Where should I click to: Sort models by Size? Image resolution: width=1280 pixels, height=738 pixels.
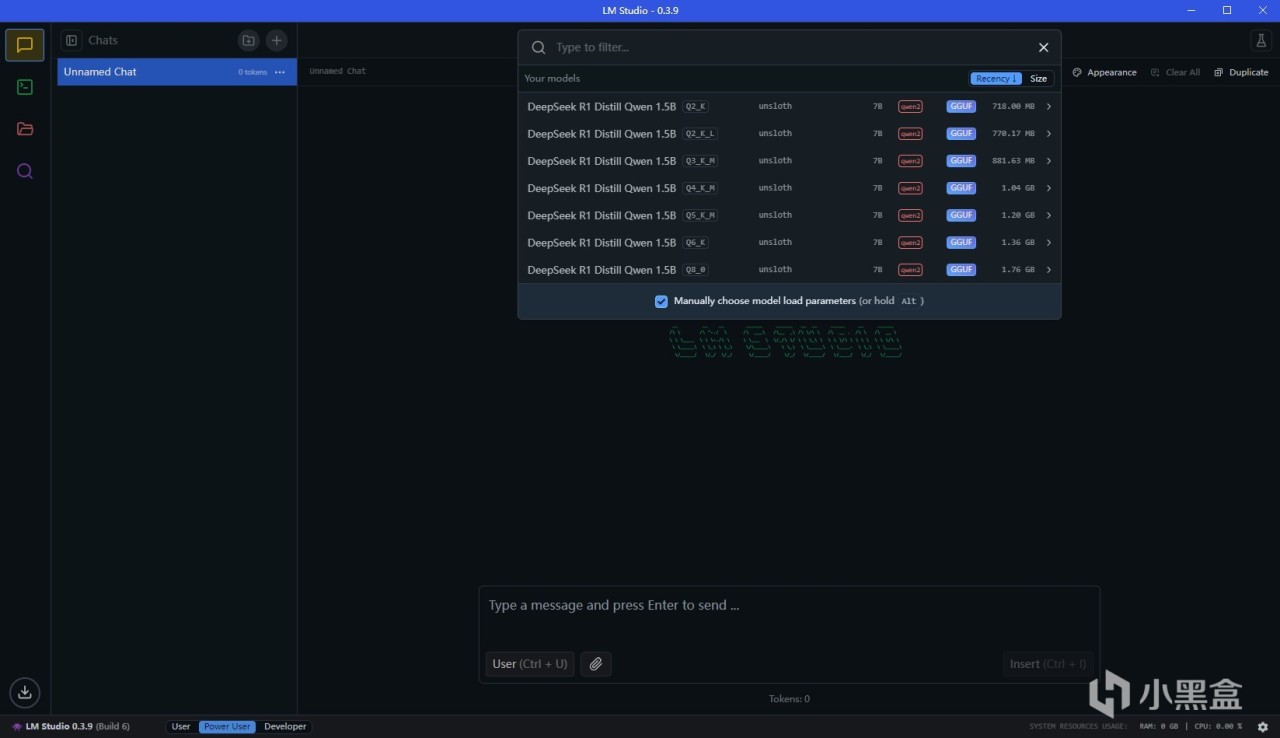pyautogui.click(x=1038, y=78)
